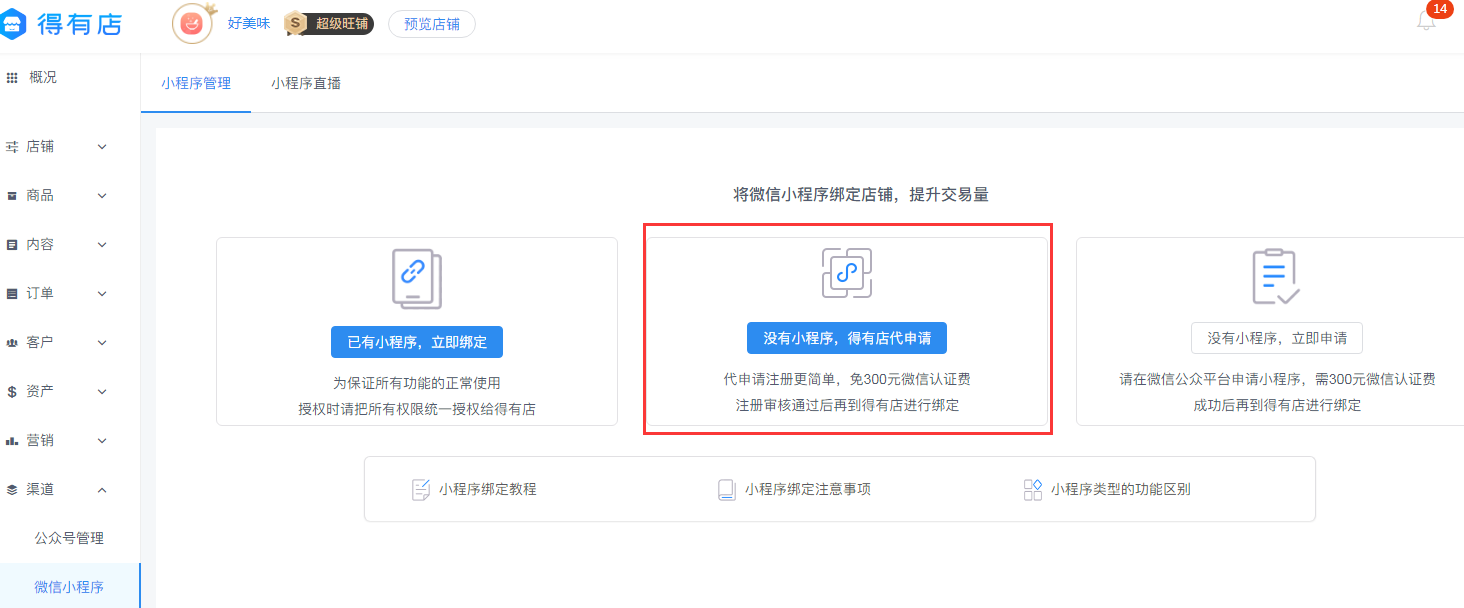Expand the 订单 sidebar menu
This screenshot has height=608, width=1464.
pos(60,294)
